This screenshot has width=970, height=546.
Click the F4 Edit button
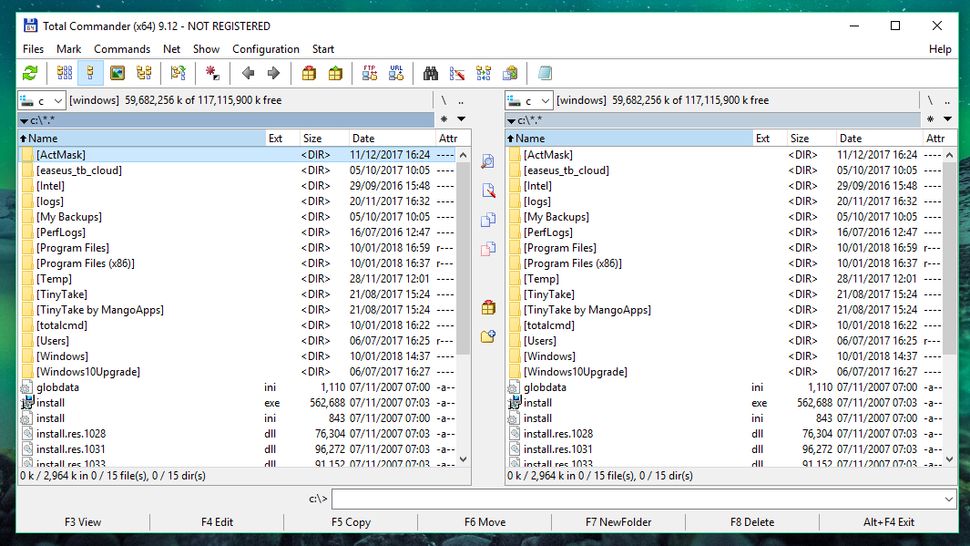[217, 522]
